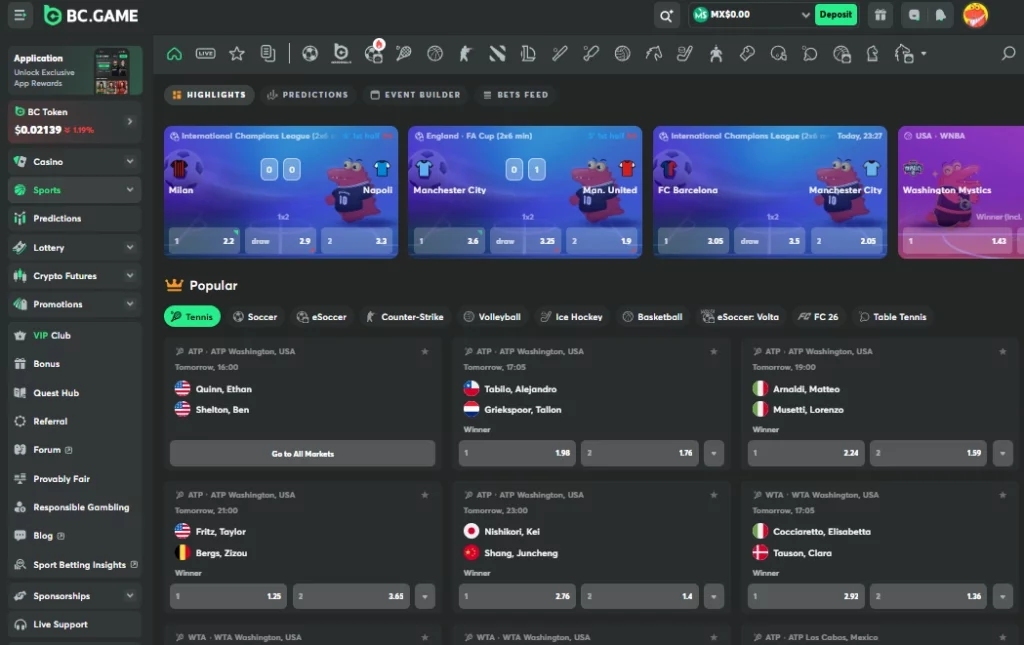Select the soccer ball sport icon
The image size is (1024, 645).
[310, 54]
